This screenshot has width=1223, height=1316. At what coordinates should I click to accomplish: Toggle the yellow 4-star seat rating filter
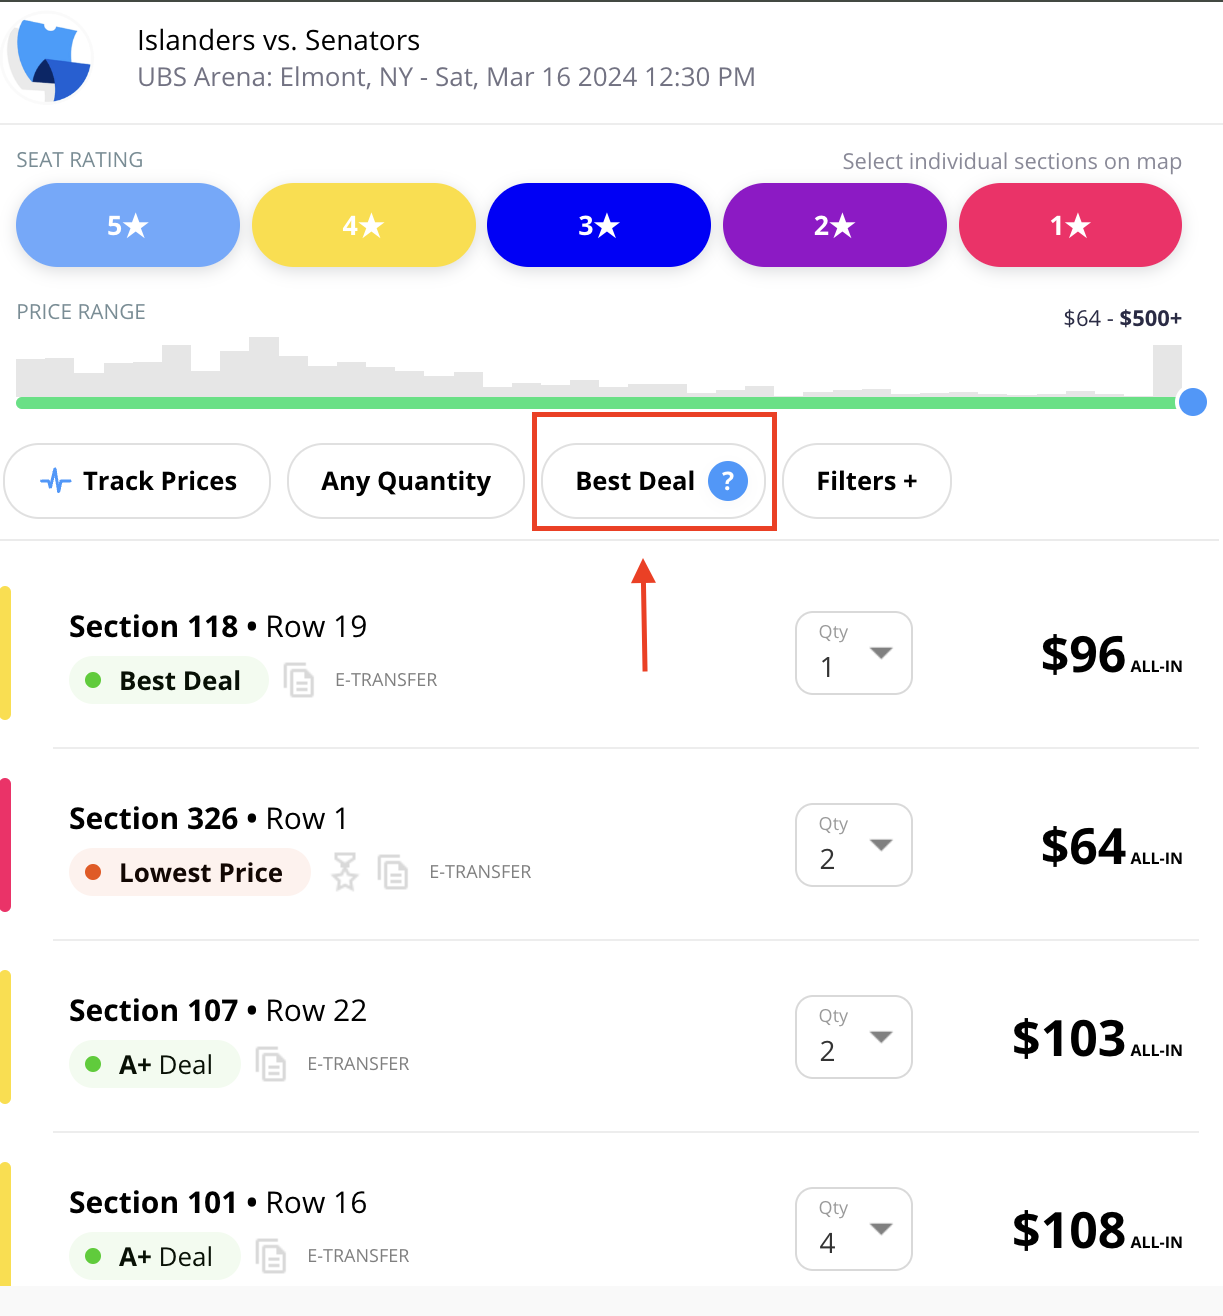pyautogui.click(x=363, y=225)
